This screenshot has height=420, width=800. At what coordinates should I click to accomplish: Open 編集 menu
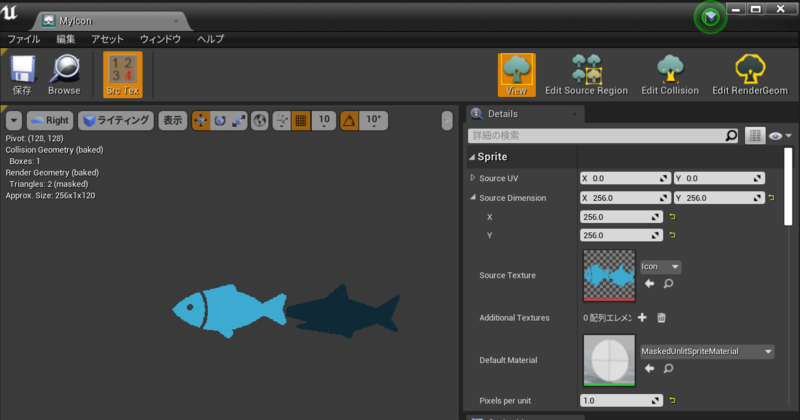pyautogui.click(x=65, y=39)
